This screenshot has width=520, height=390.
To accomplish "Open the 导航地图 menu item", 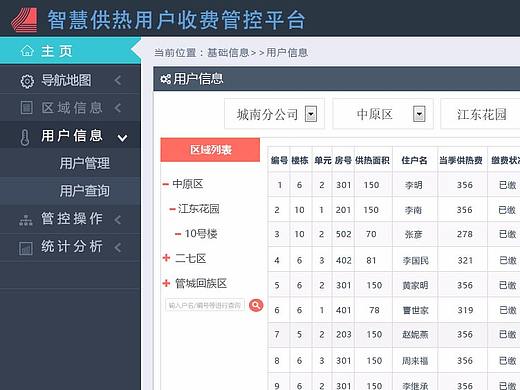I will pyautogui.click(x=70, y=80).
